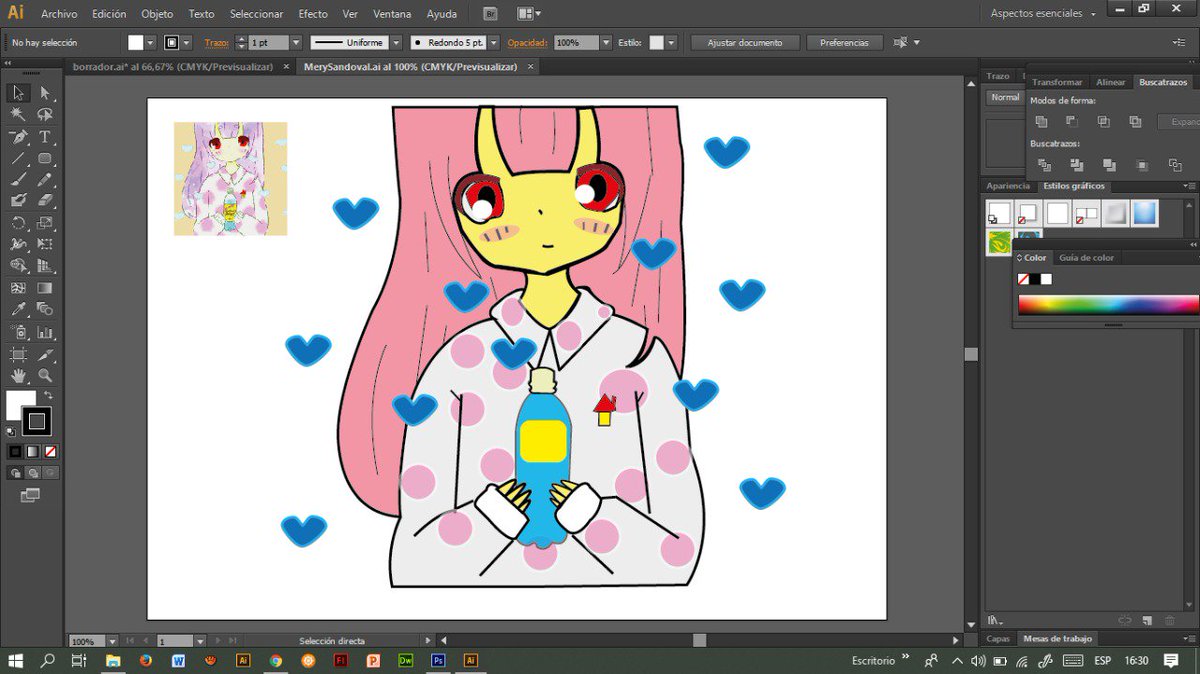Enable Draw Behind mode
Screen dimensions: 1200x674
click(x=33, y=472)
